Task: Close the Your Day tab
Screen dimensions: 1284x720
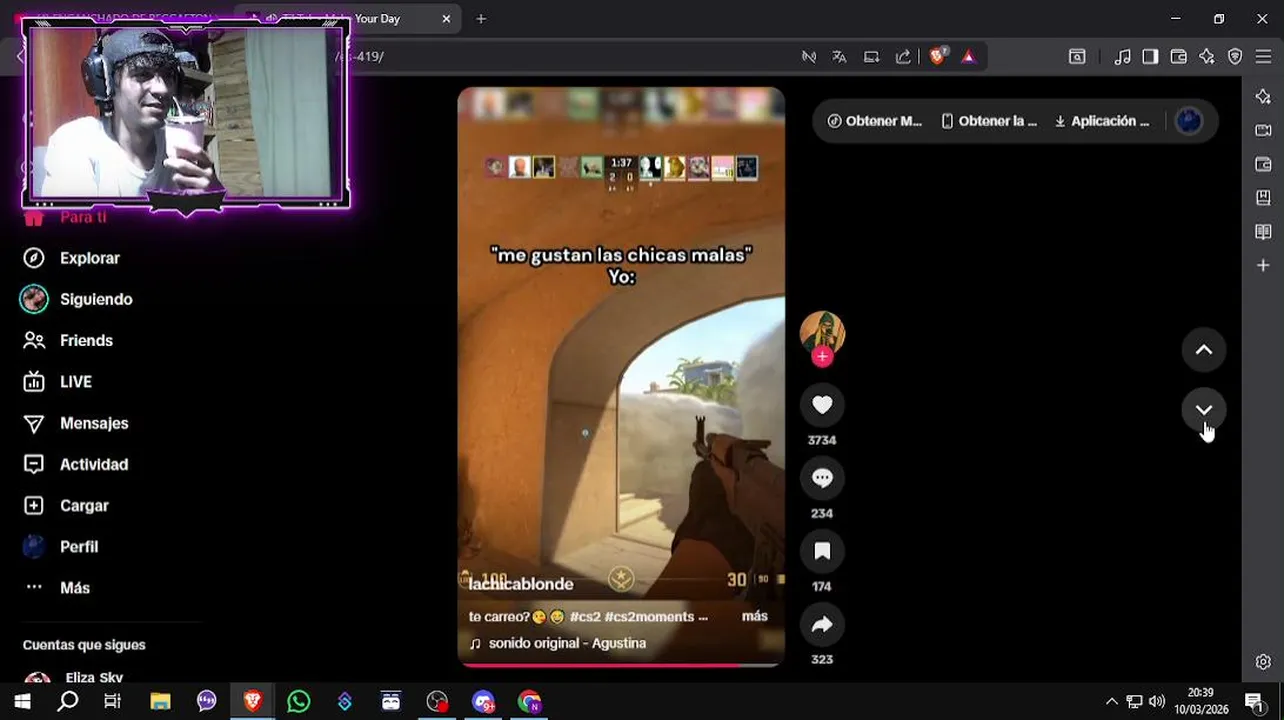Action: [x=446, y=18]
